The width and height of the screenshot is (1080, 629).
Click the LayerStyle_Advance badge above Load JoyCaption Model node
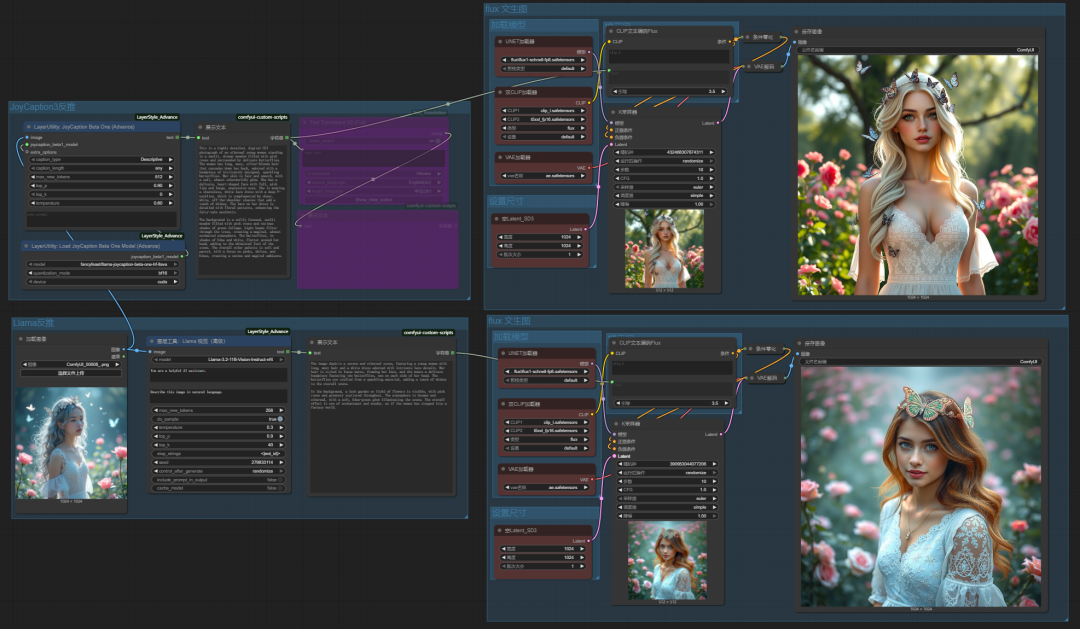pyautogui.click(x=162, y=236)
